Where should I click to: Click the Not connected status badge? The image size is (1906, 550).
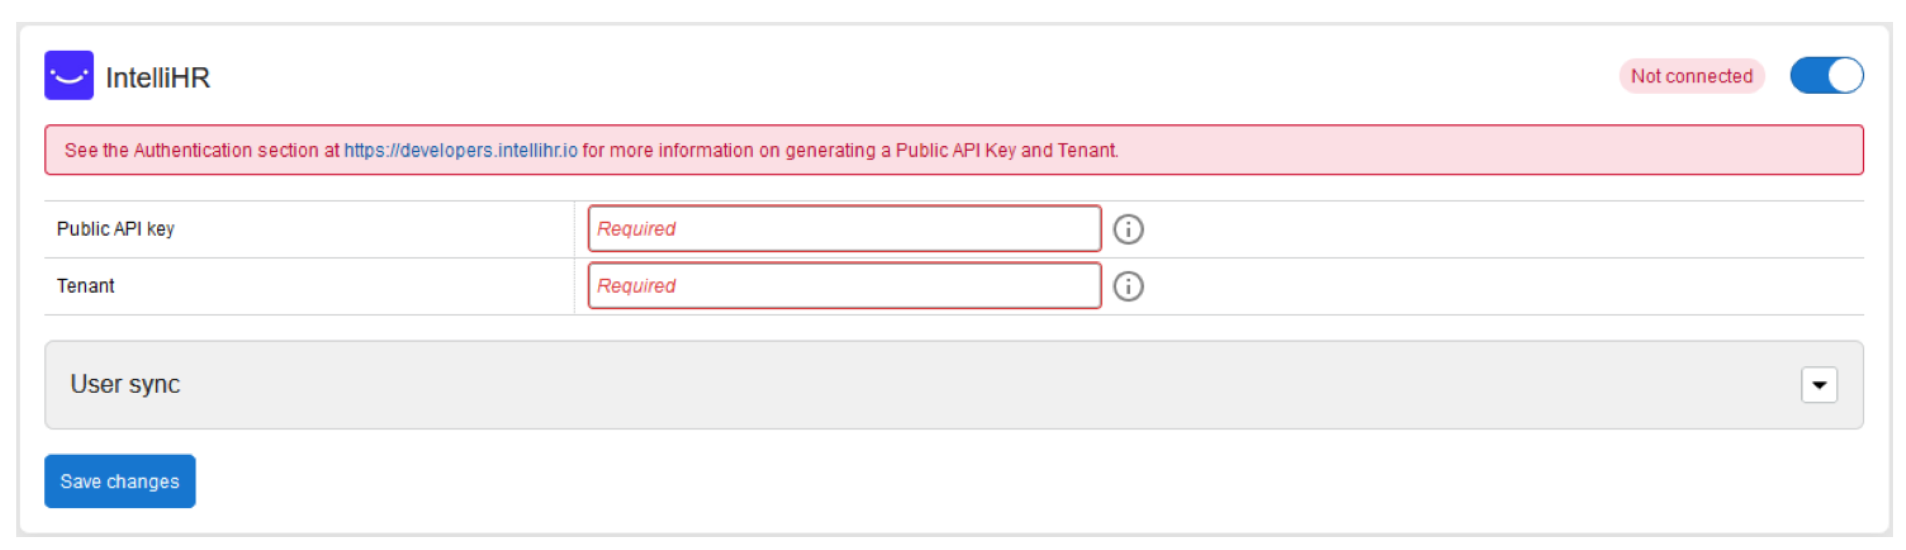pos(1691,76)
